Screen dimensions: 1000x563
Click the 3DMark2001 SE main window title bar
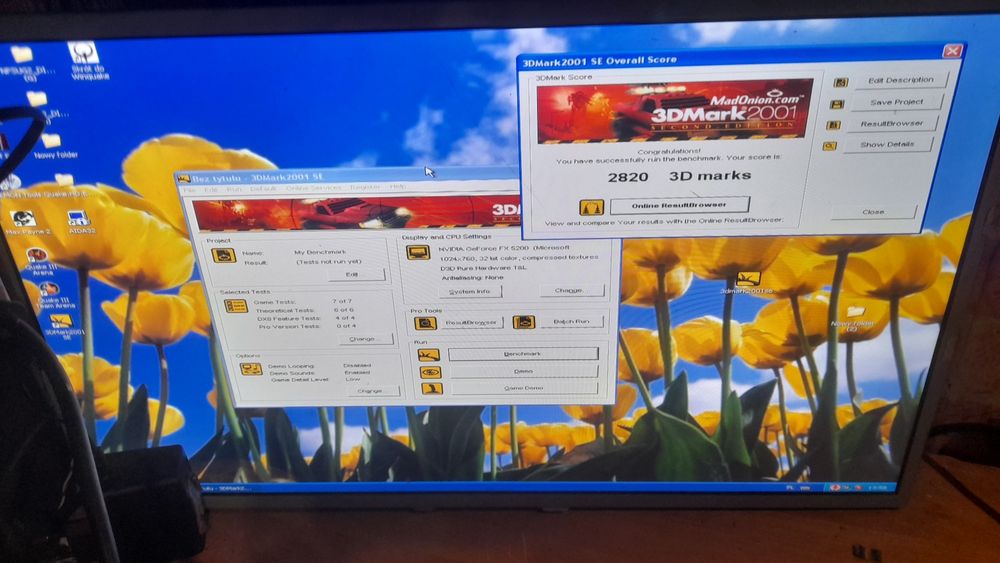pos(348,177)
